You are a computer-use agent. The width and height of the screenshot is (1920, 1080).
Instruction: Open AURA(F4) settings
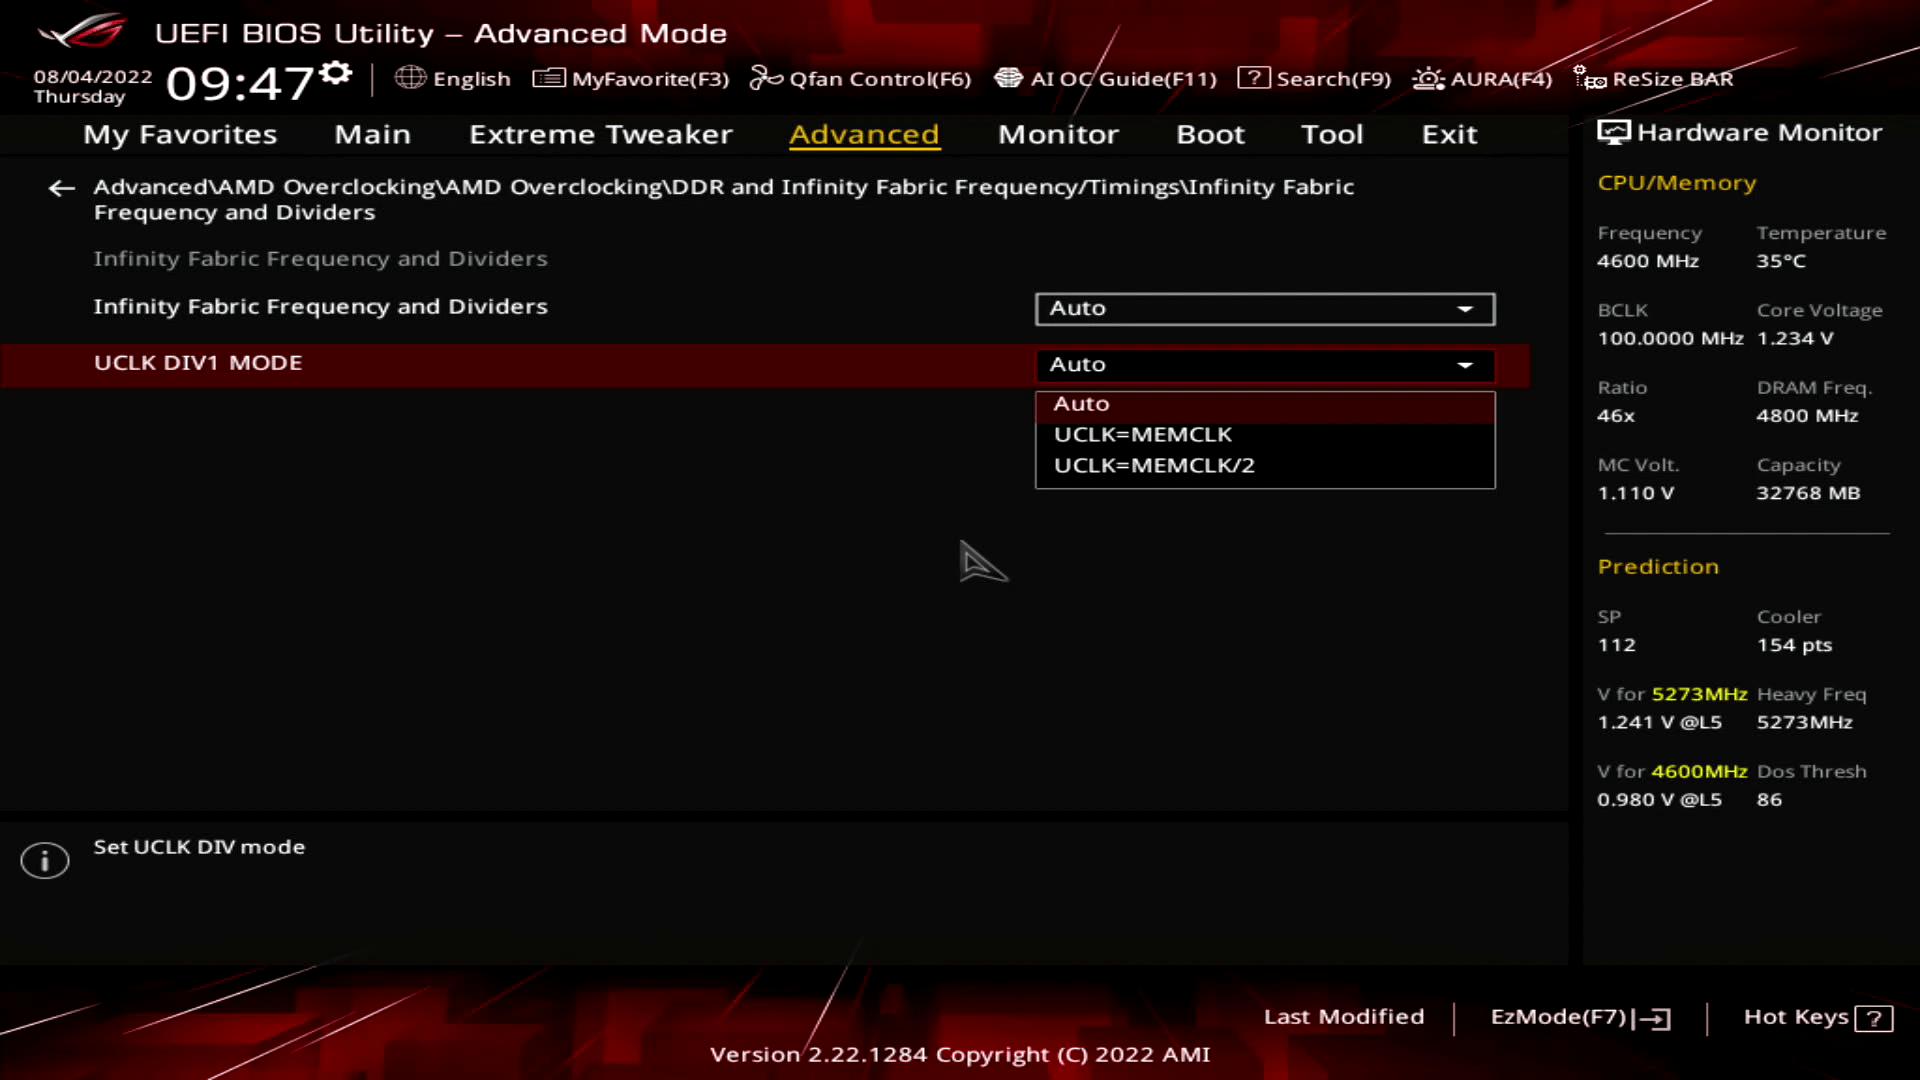[x=1482, y=78]
